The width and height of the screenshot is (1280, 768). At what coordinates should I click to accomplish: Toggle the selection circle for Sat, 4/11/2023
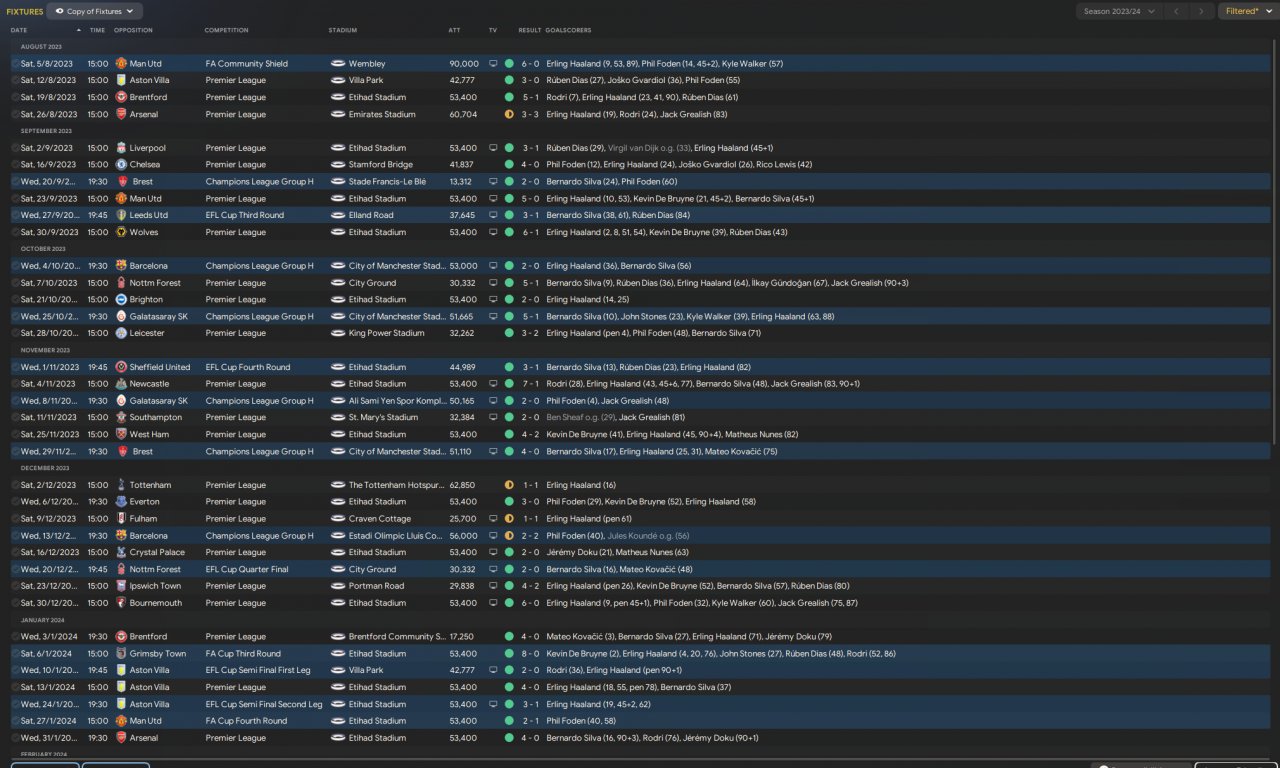15,384
